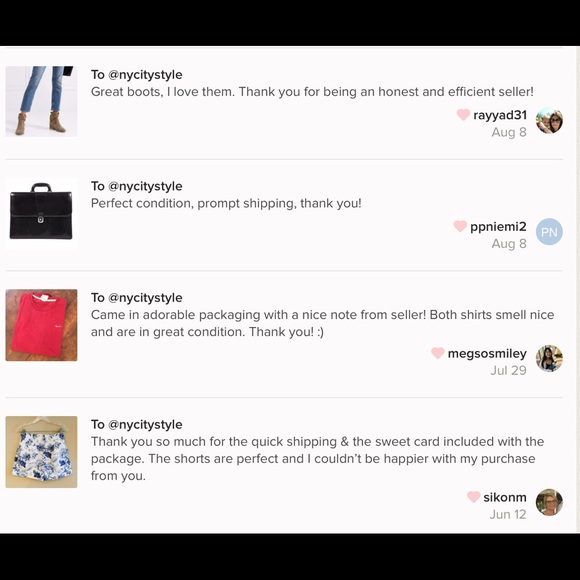Click @nycitystyle in the boots review
580x580 pixels.
pyautogui.click(x=145, y=75)
